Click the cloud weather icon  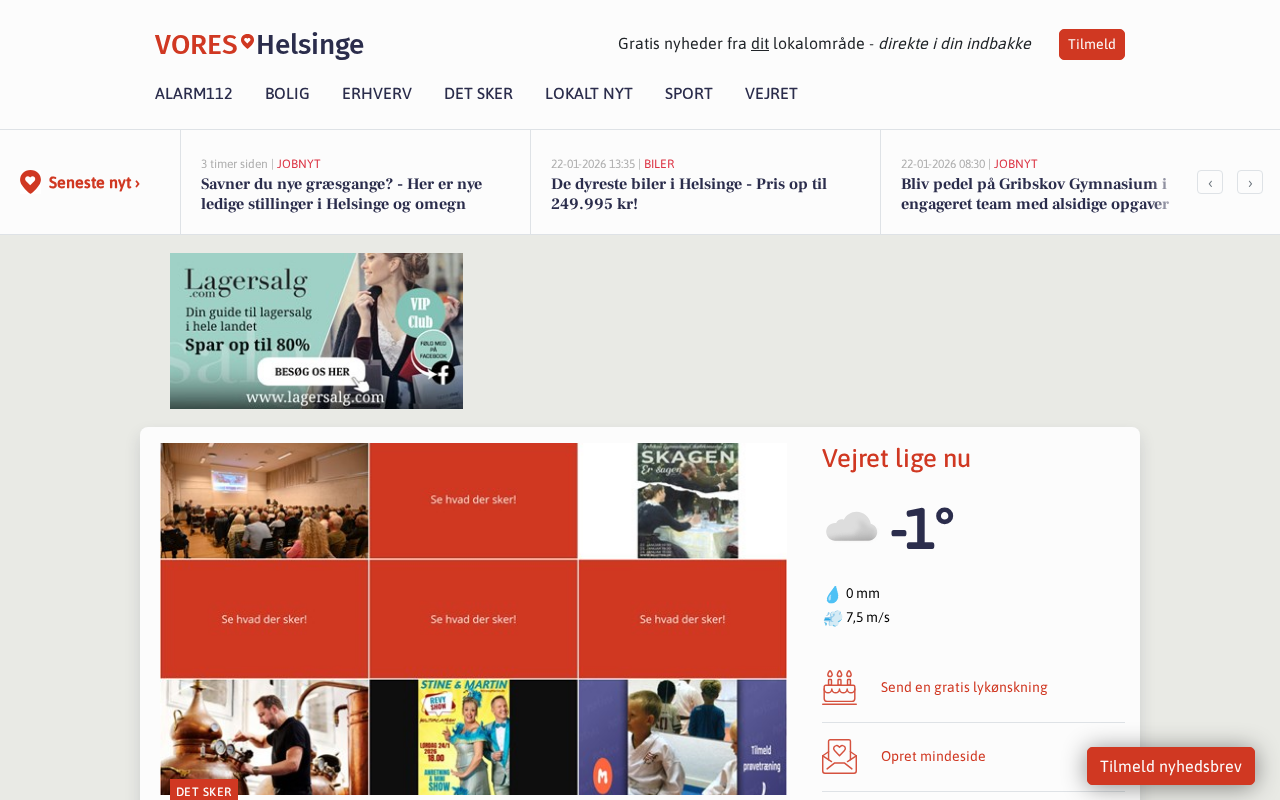click(851, 527)
